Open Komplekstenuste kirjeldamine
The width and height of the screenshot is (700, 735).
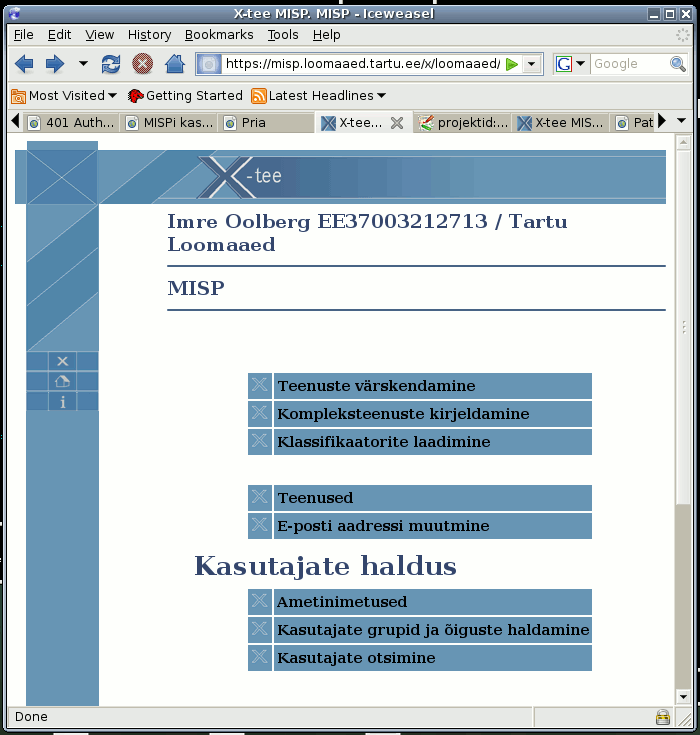tap(432, 414)
